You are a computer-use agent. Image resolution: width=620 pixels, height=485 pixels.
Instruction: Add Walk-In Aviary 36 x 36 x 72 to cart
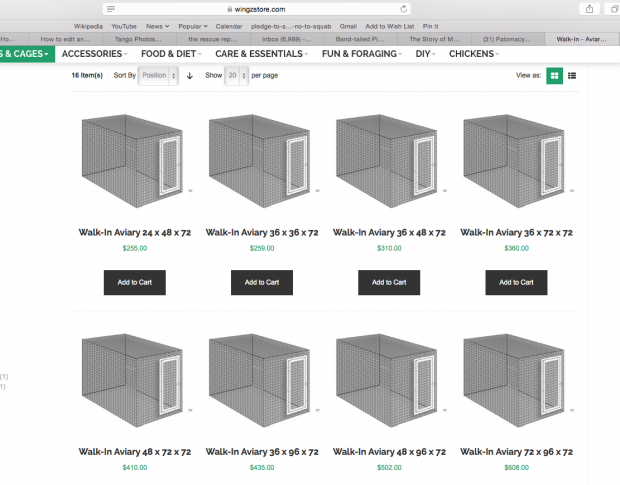pyautogui.click(x=262, y=282)
